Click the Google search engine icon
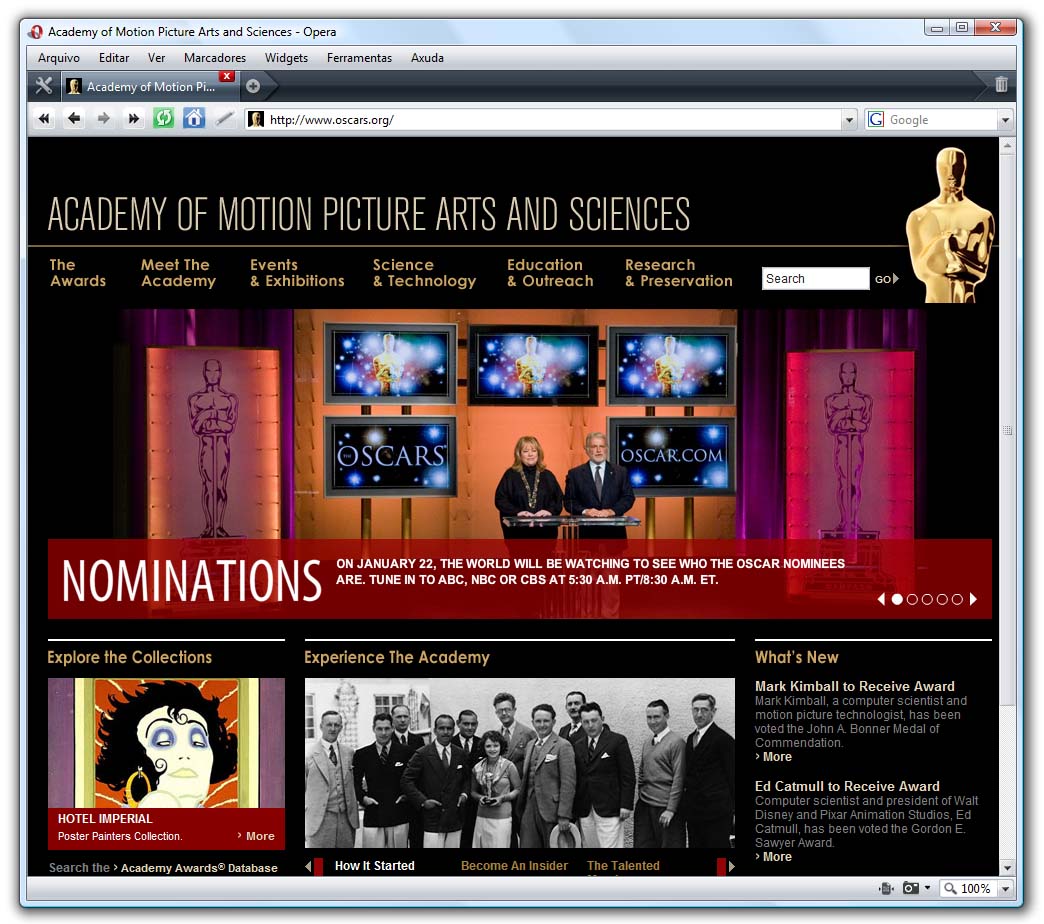This screenshot has height=924, width=1044. pyautogui.click(x=876, y=120)
